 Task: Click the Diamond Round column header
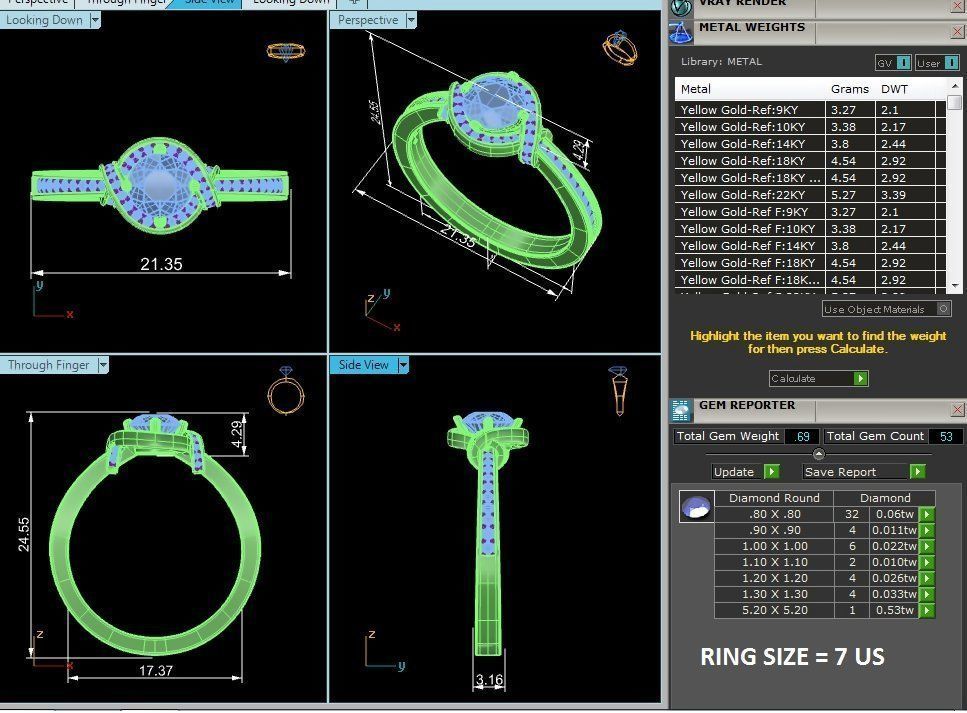774,498
